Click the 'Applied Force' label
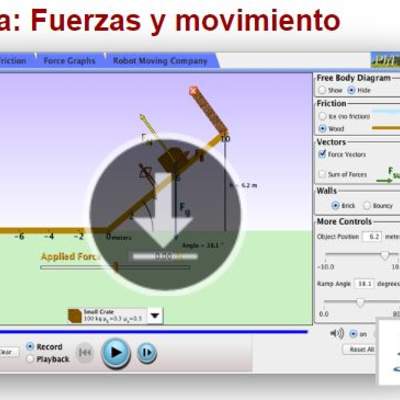 tap(69, 257)
